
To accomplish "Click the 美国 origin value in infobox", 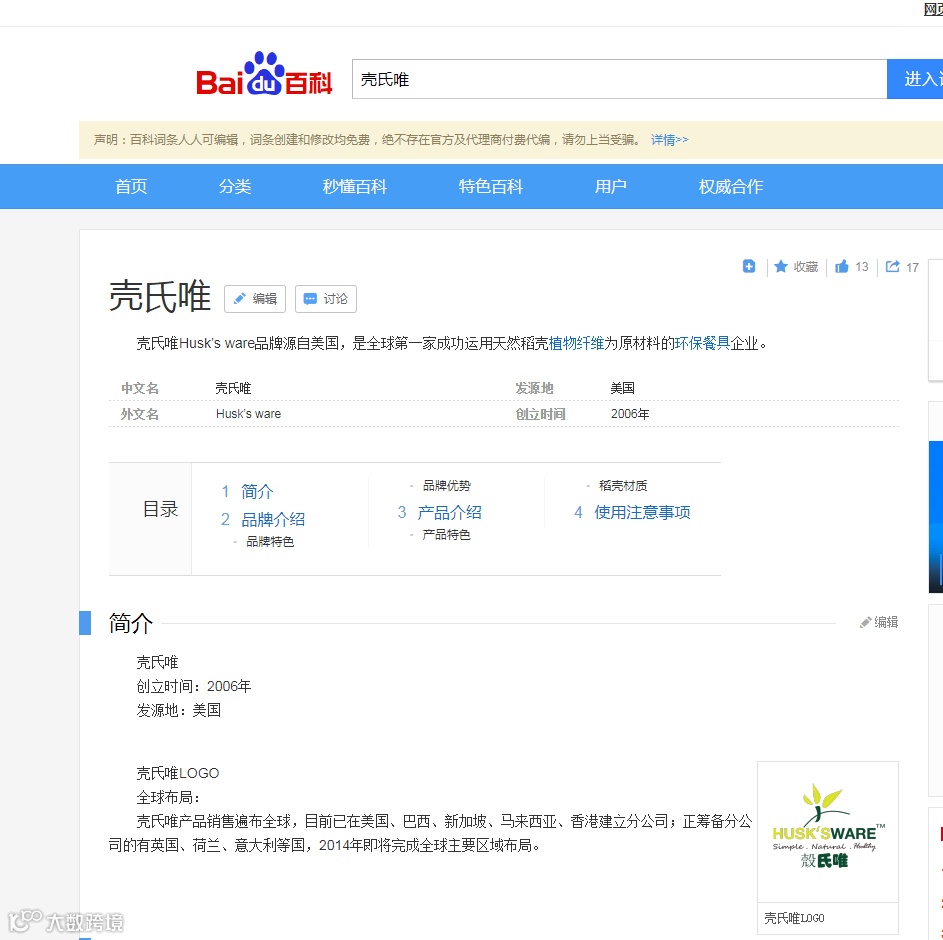I will [x=622, y=388].
